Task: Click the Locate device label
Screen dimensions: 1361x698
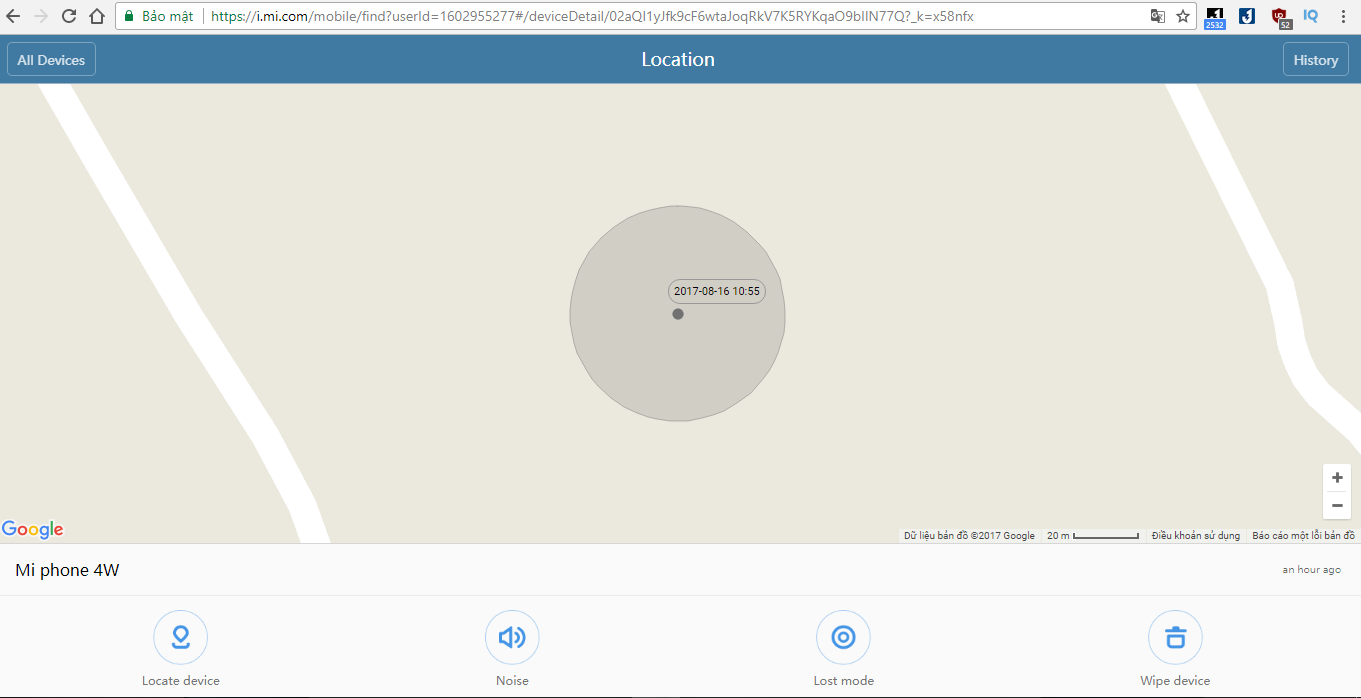Action: (x=180, y=681)
